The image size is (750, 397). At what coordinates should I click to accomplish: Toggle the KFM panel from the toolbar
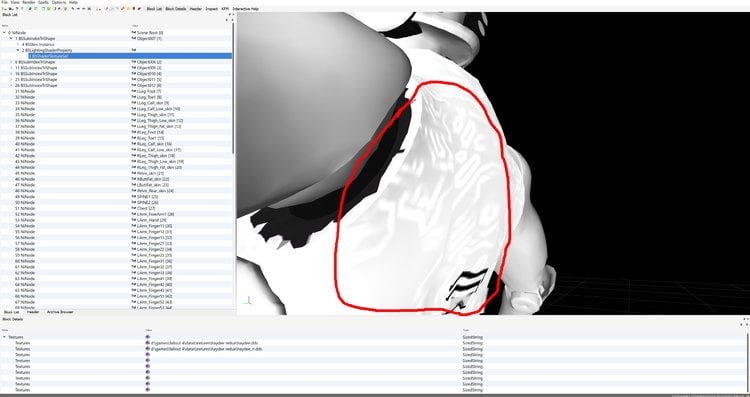coord(225,9)
